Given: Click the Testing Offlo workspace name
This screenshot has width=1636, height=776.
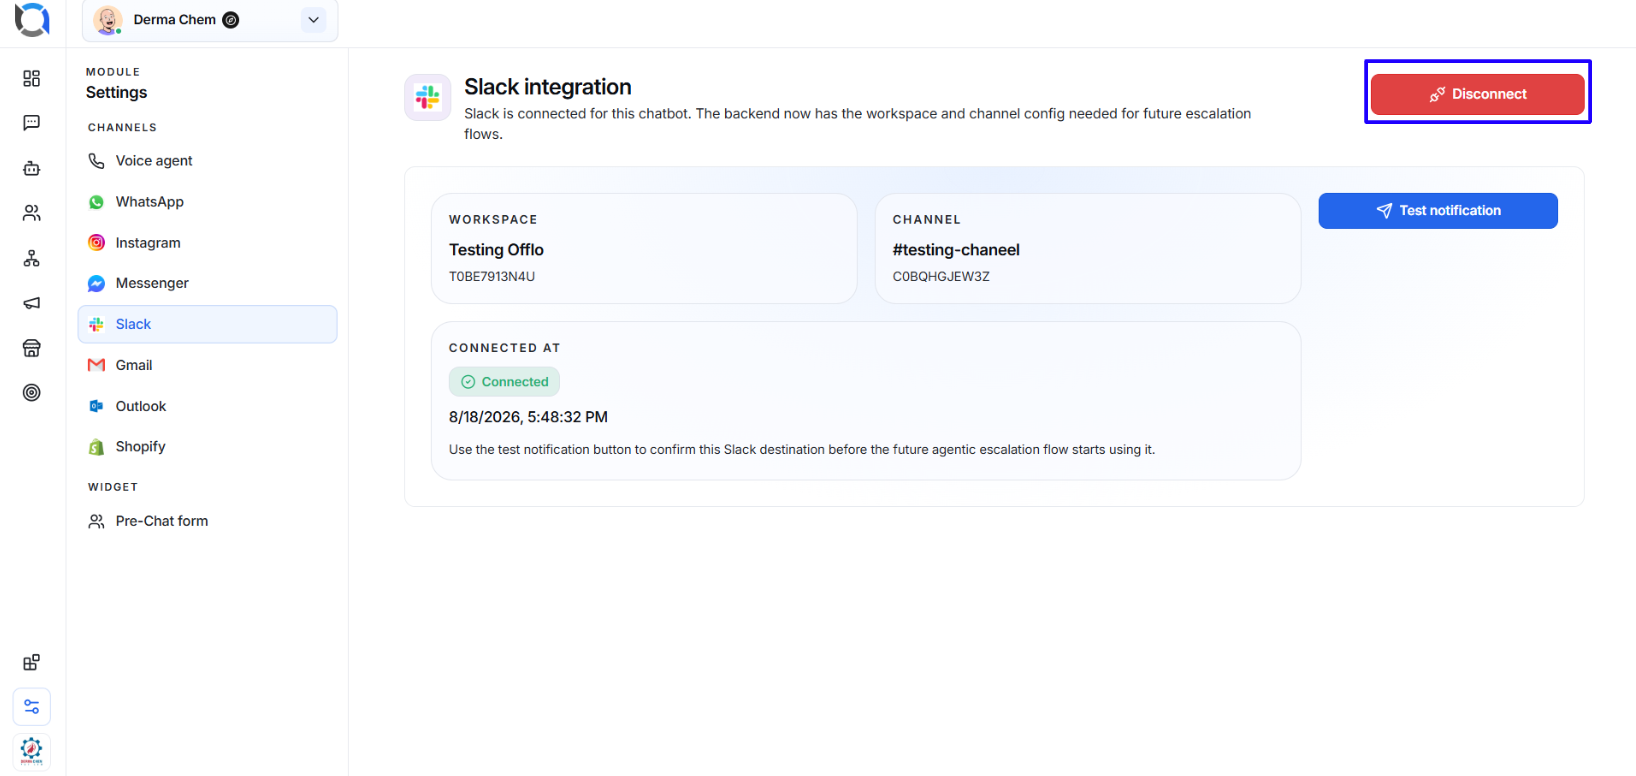Looking at the screenshot, I should [x=496, y=250].
